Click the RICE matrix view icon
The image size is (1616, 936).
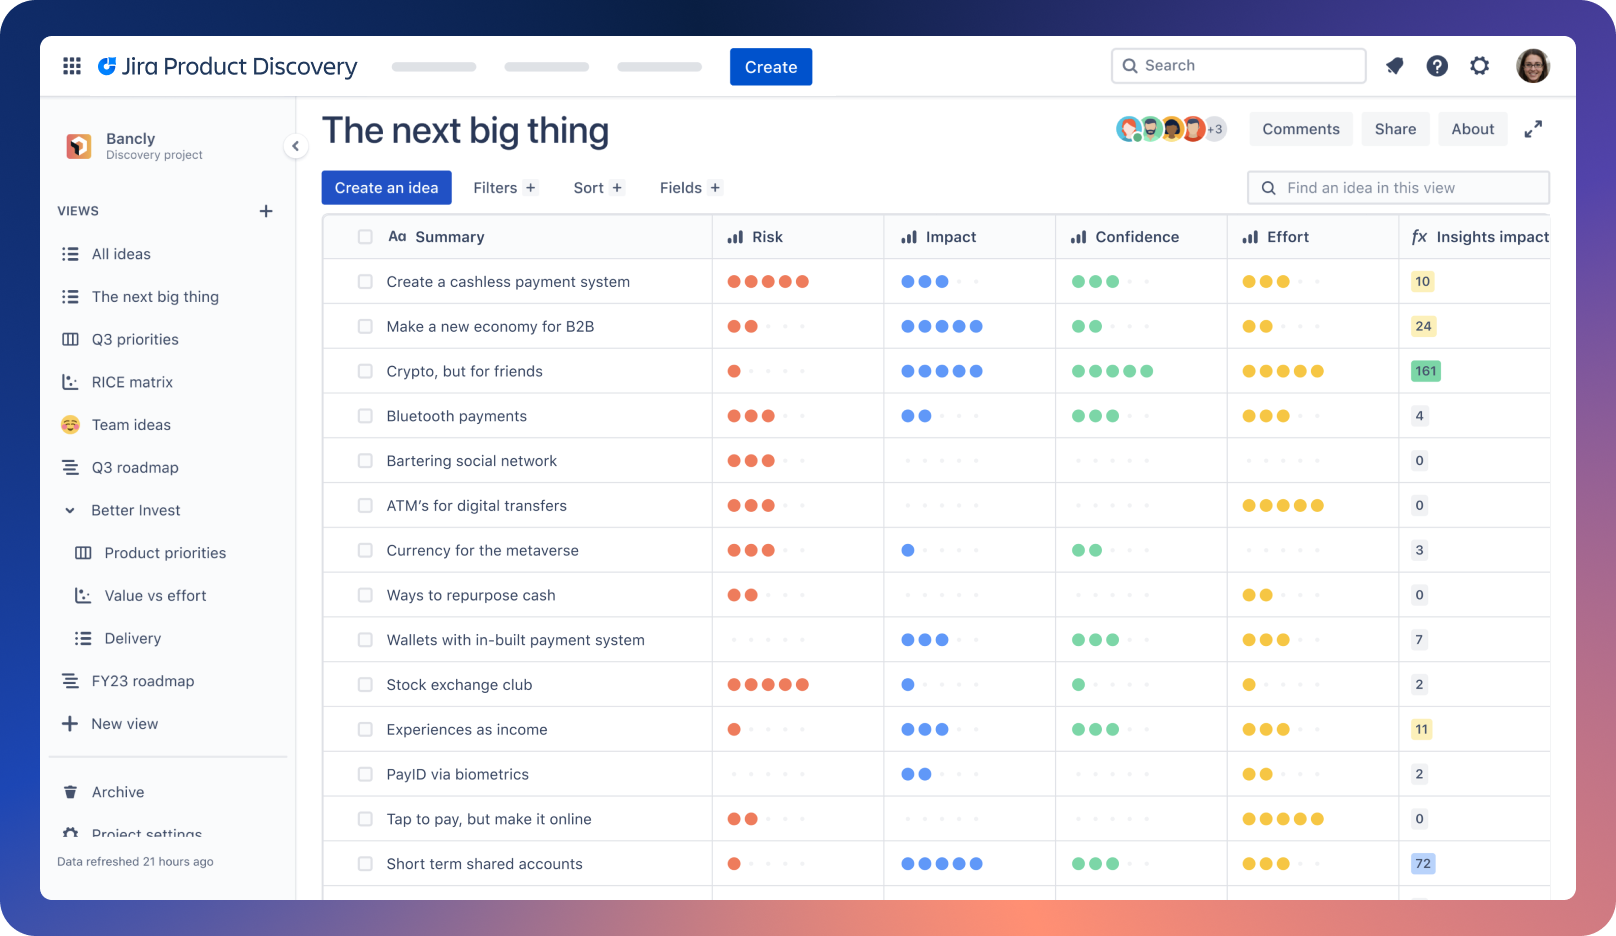[x=70, y=382]
